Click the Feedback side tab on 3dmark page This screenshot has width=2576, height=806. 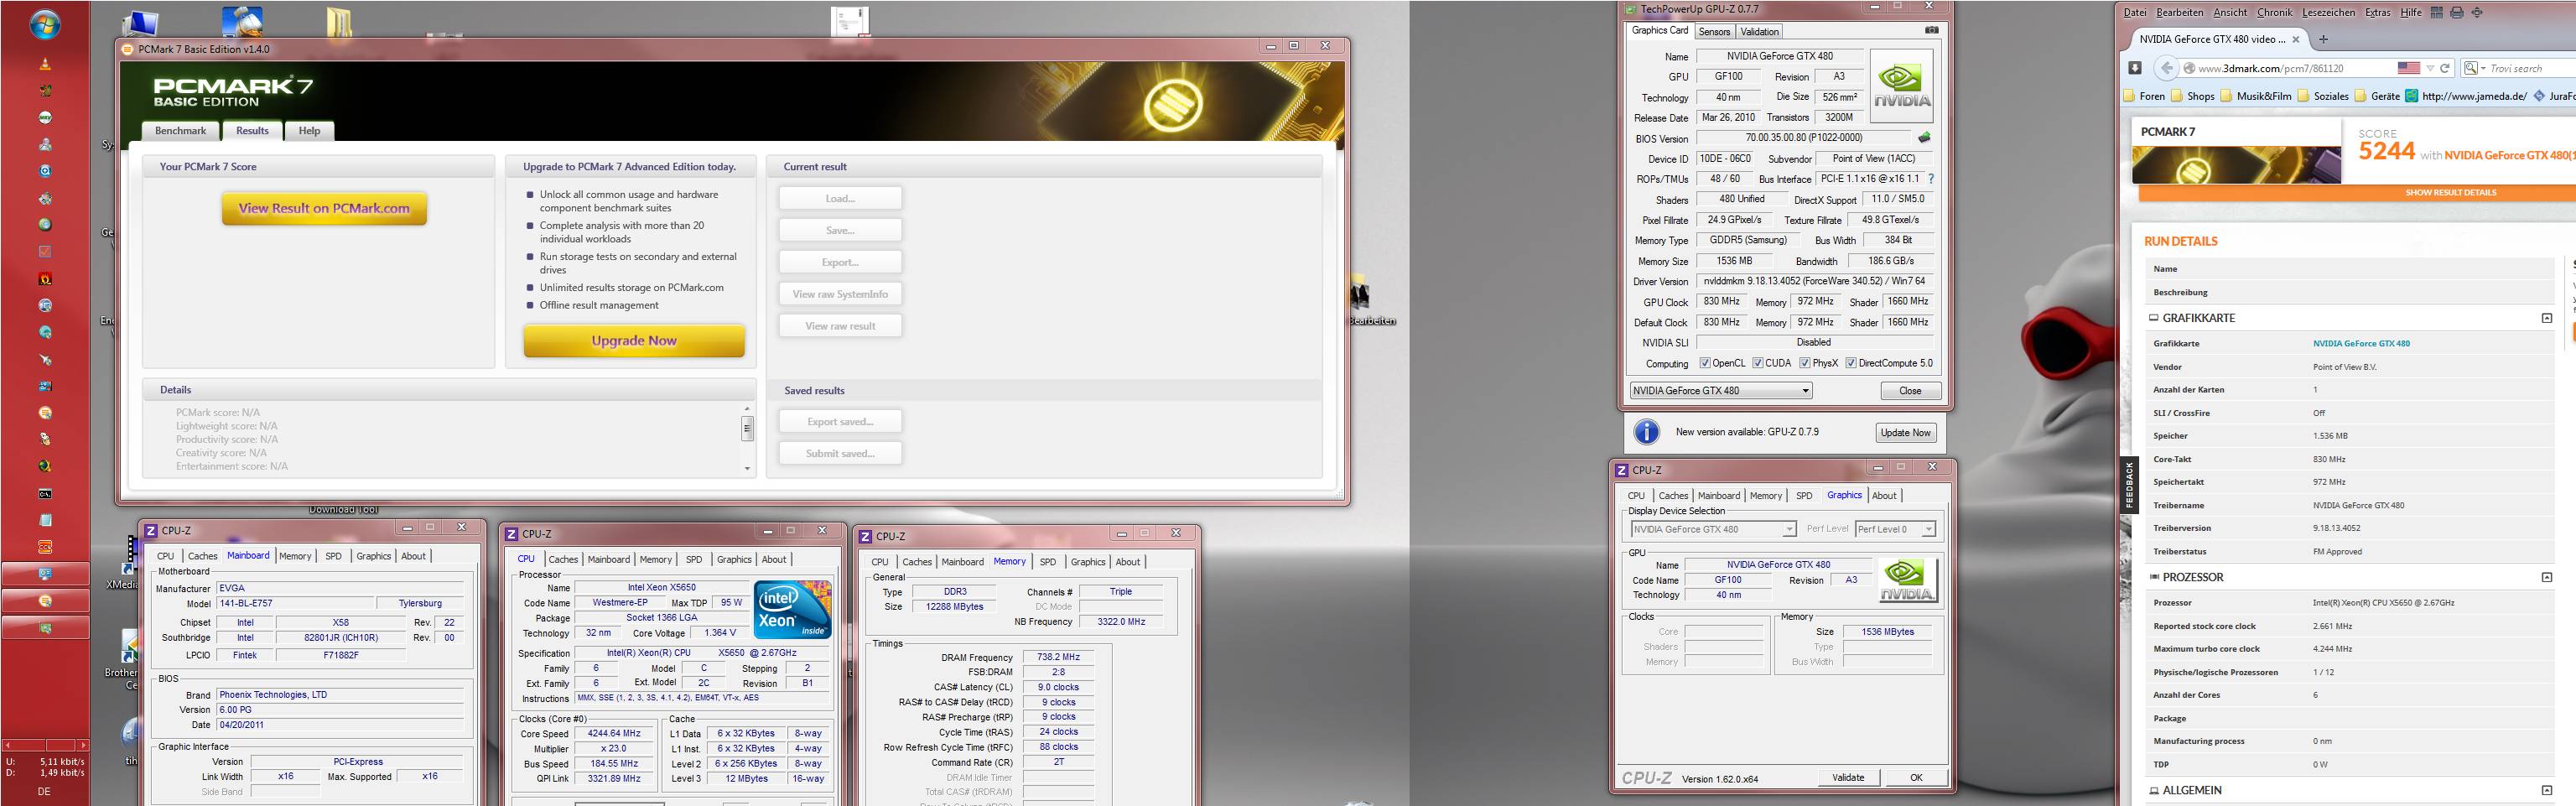2129,483
